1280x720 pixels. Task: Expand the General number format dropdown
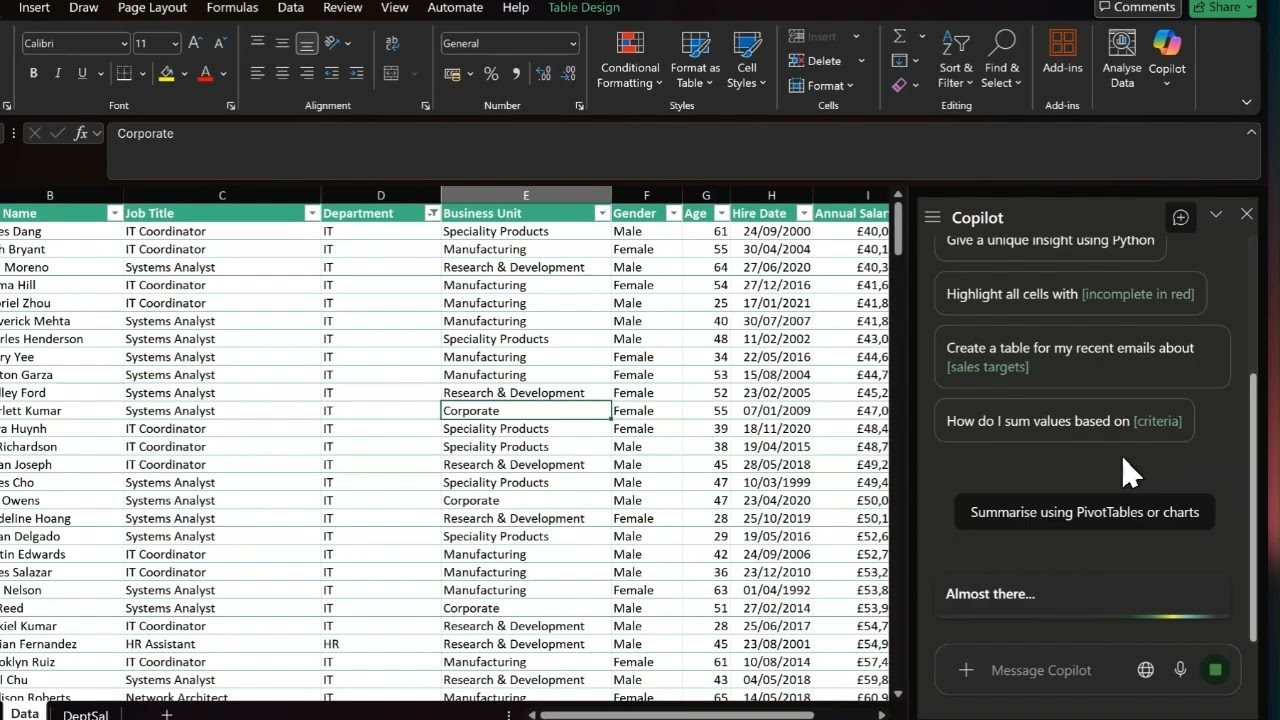pyautogui.click(x=575, y=43)
